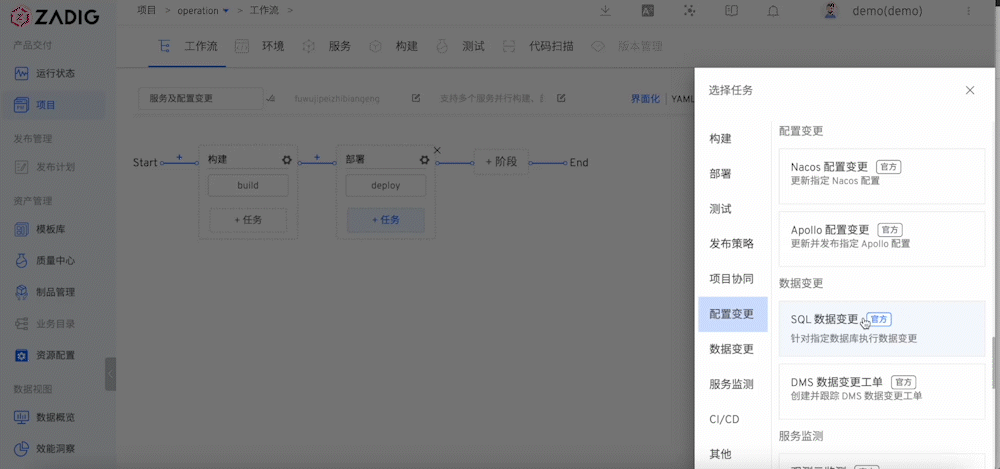Open the 工作流 breadcrumb link
1000x469 pixels.
click(267, 10)
